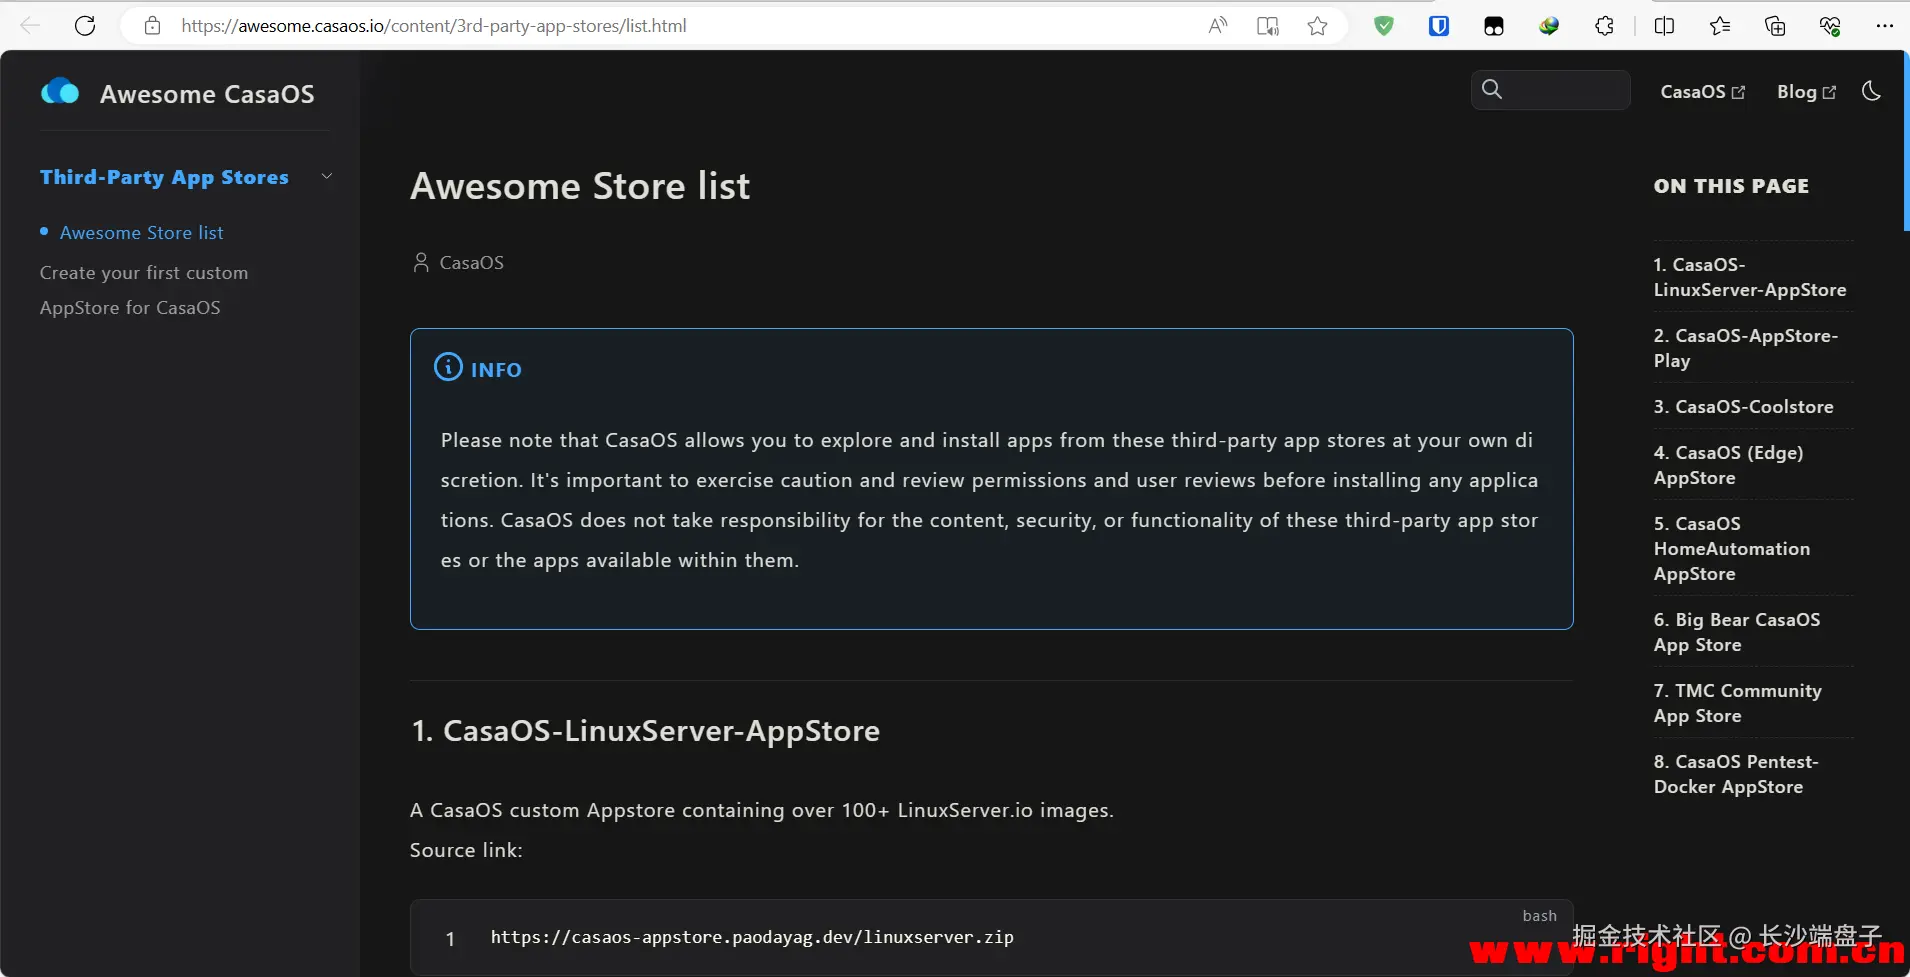Collapse the Third-Party App Stores section
Viewport: 1910px width, 977px height.
point(326,177)
